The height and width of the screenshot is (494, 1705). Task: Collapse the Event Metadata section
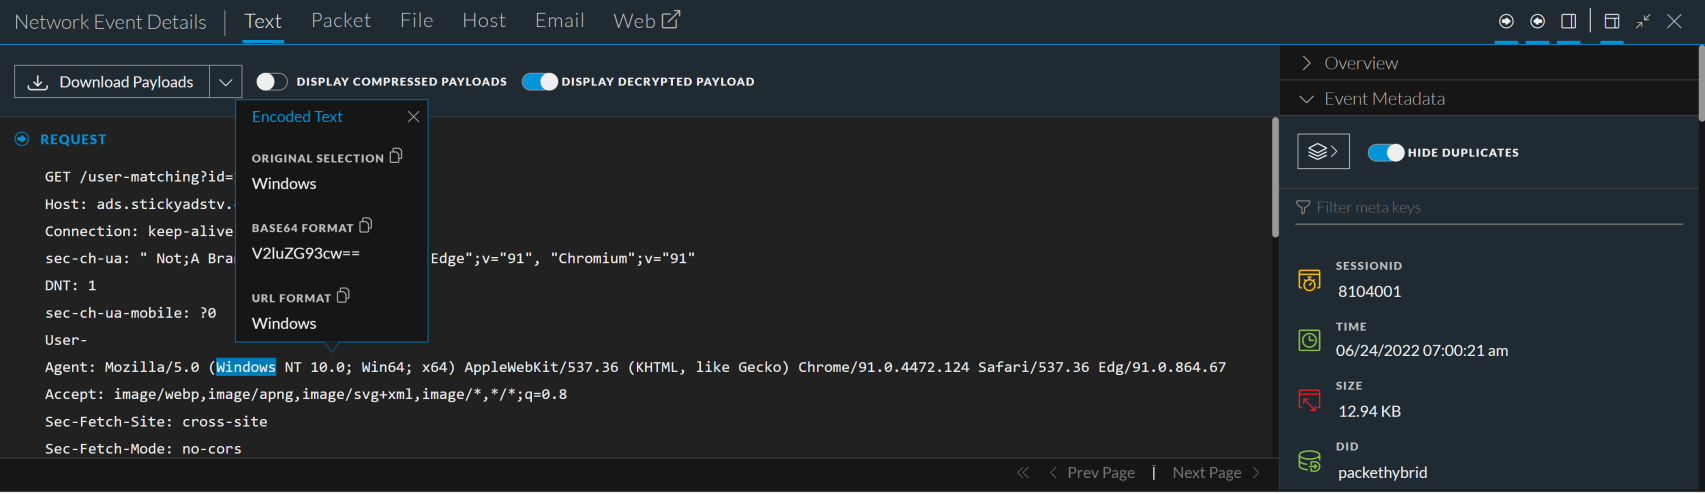click(x=1383, y=99)
